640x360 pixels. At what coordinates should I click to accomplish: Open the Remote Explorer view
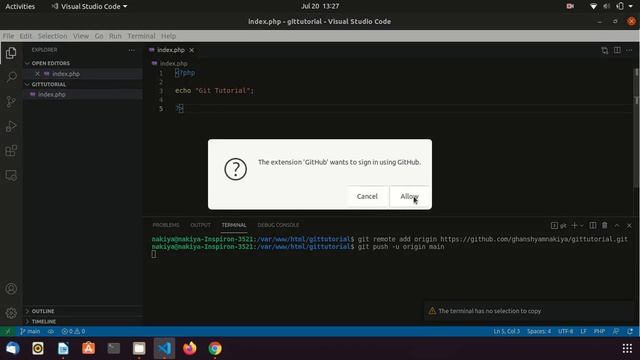pyautogui.click(x=11, y=176)
